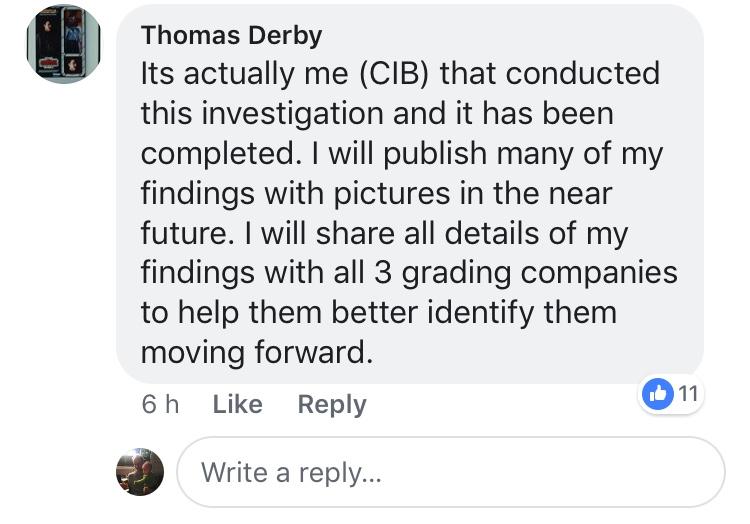Click the comment text body
Screen dimensions: 750x524
409,213
